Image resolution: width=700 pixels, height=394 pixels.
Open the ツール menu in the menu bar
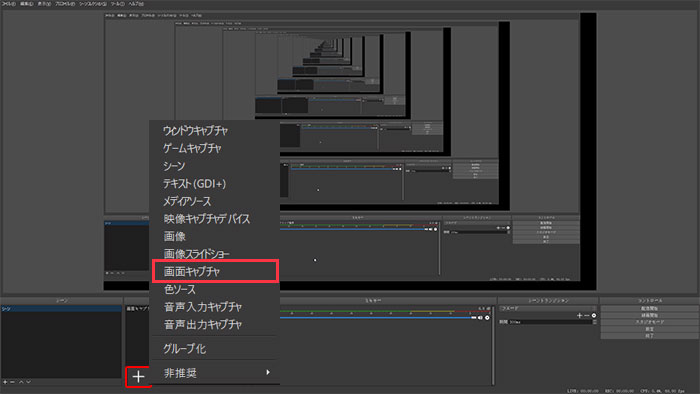tap(118, 4)
